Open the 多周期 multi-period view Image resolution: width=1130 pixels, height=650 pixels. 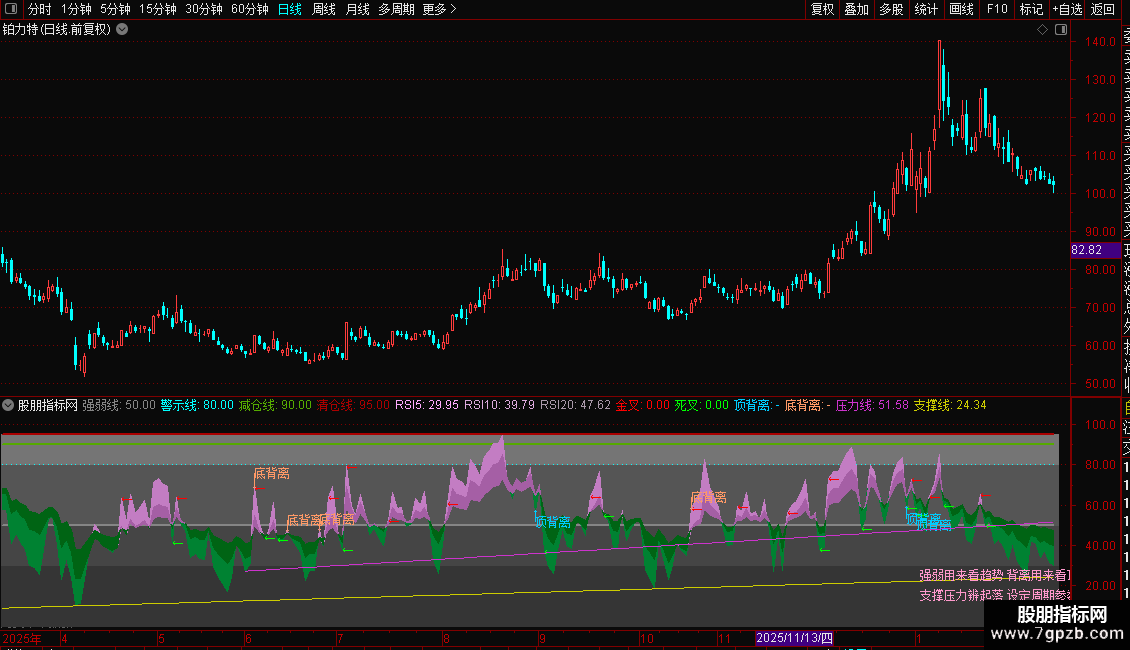pos(396,9)
